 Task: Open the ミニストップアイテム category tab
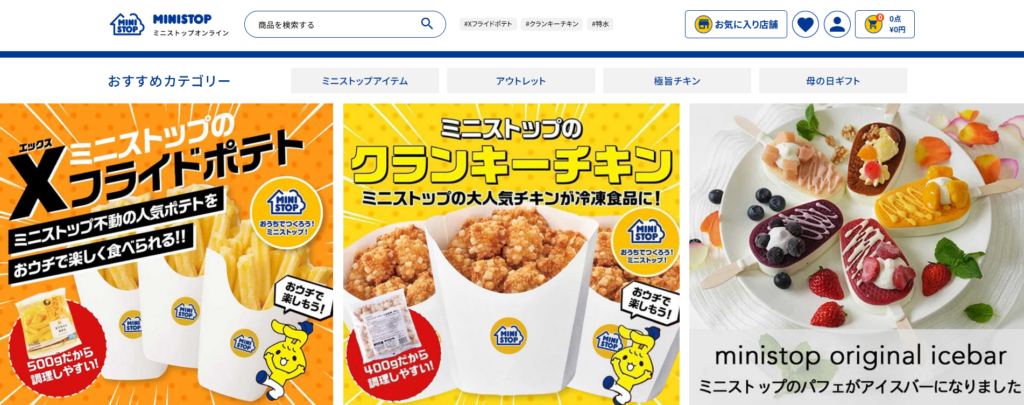(365, 81)
